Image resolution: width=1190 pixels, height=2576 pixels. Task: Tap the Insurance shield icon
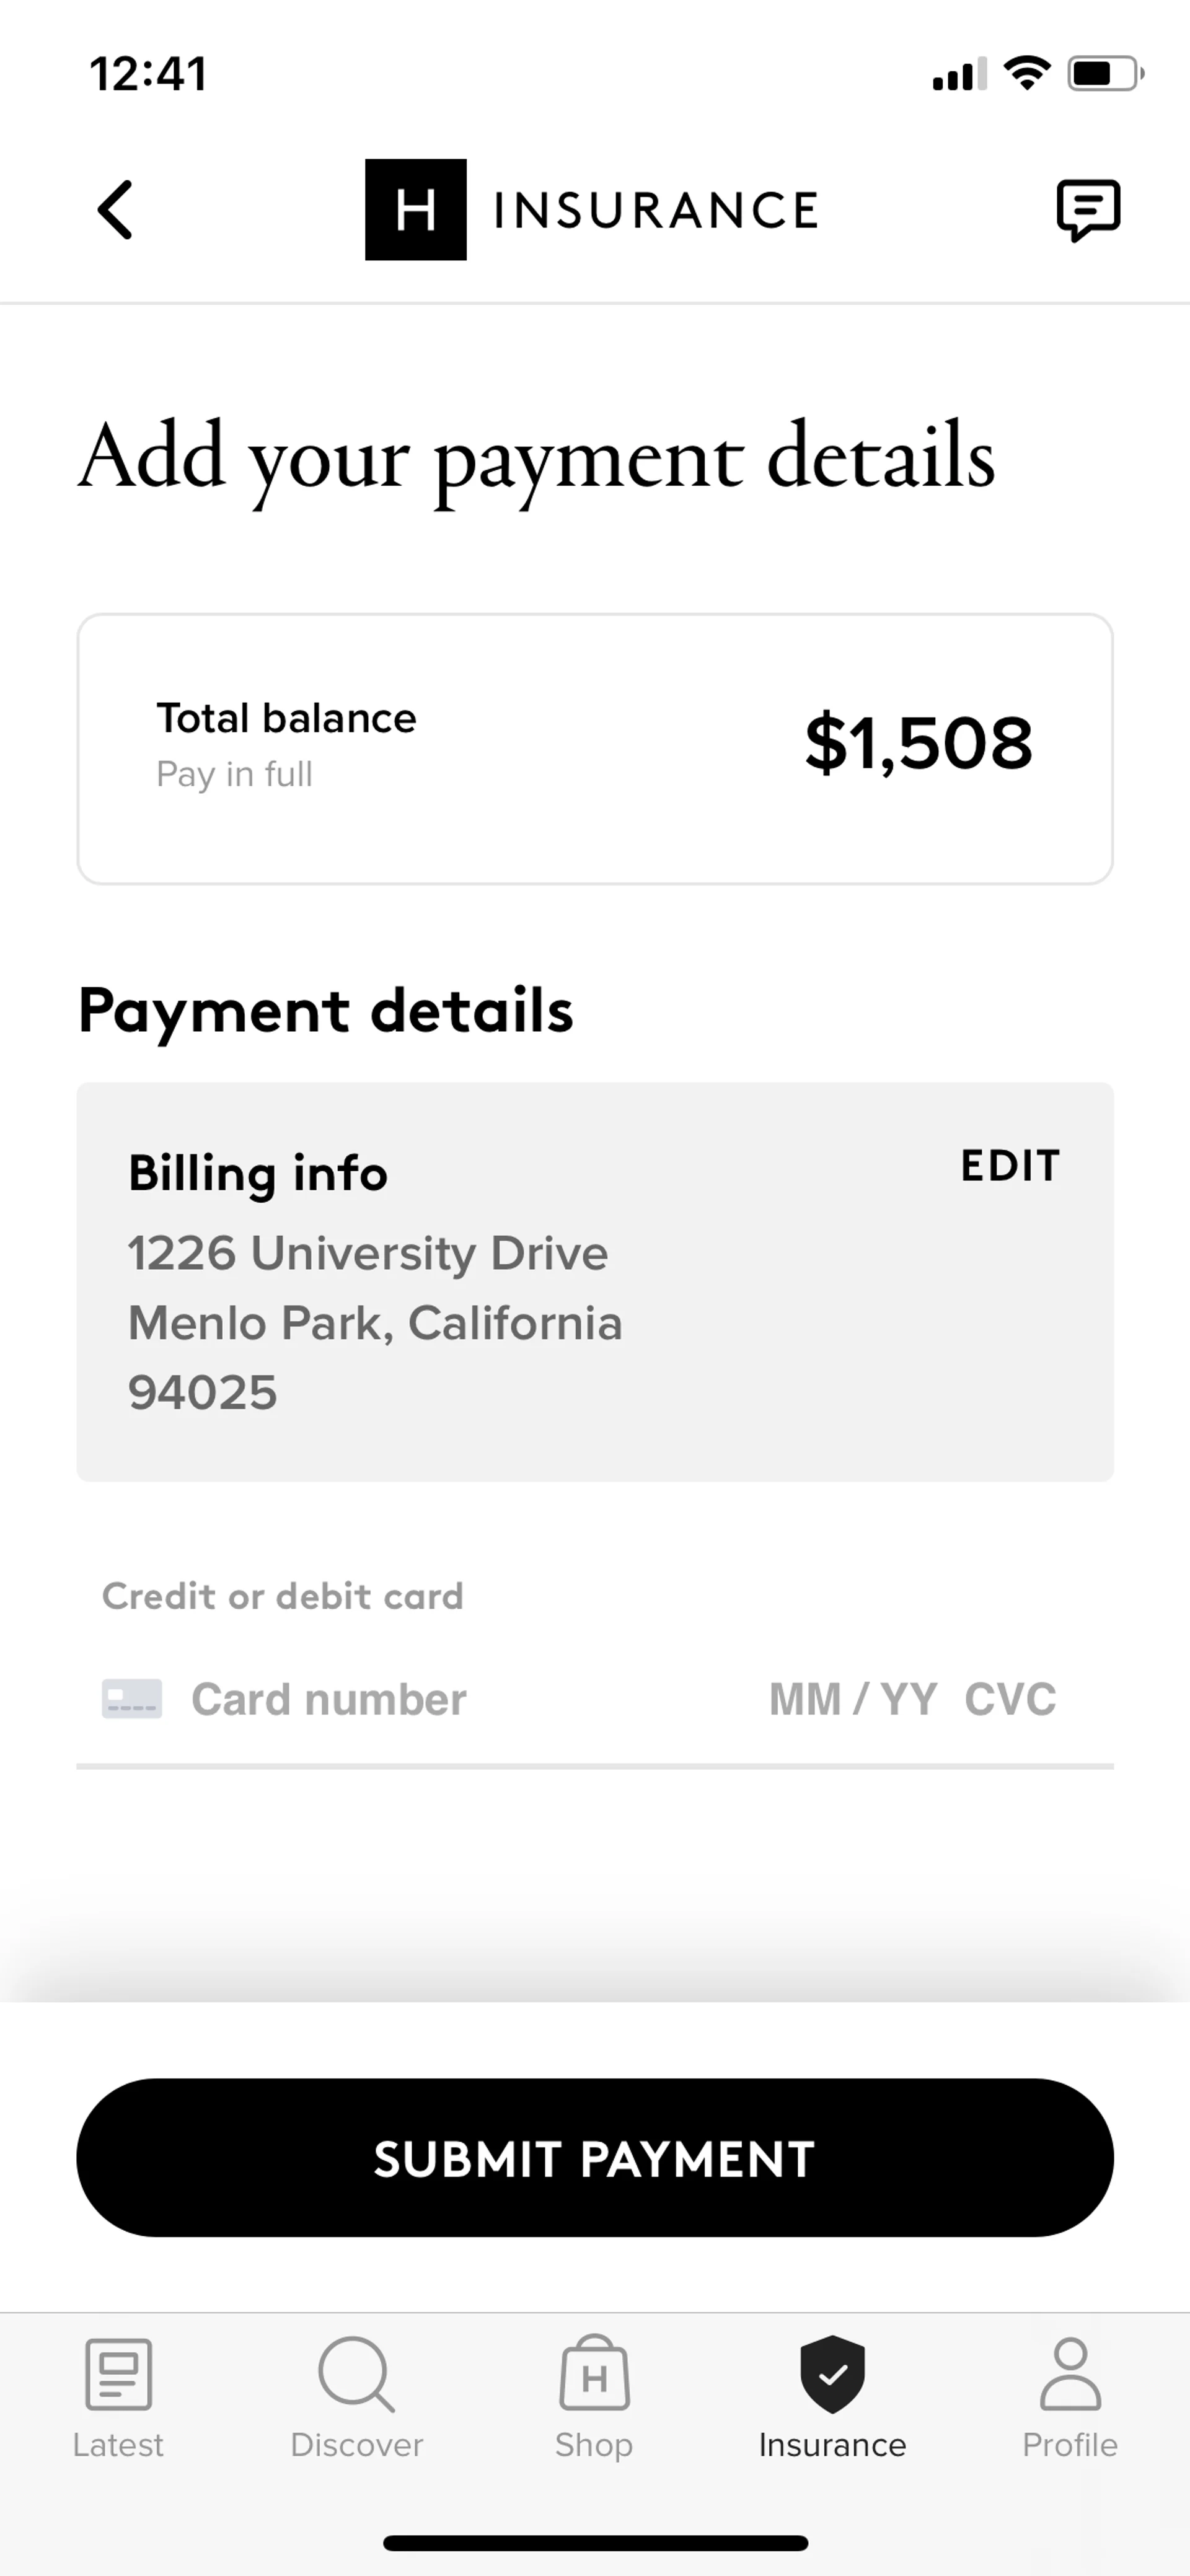click(832, 2374)
